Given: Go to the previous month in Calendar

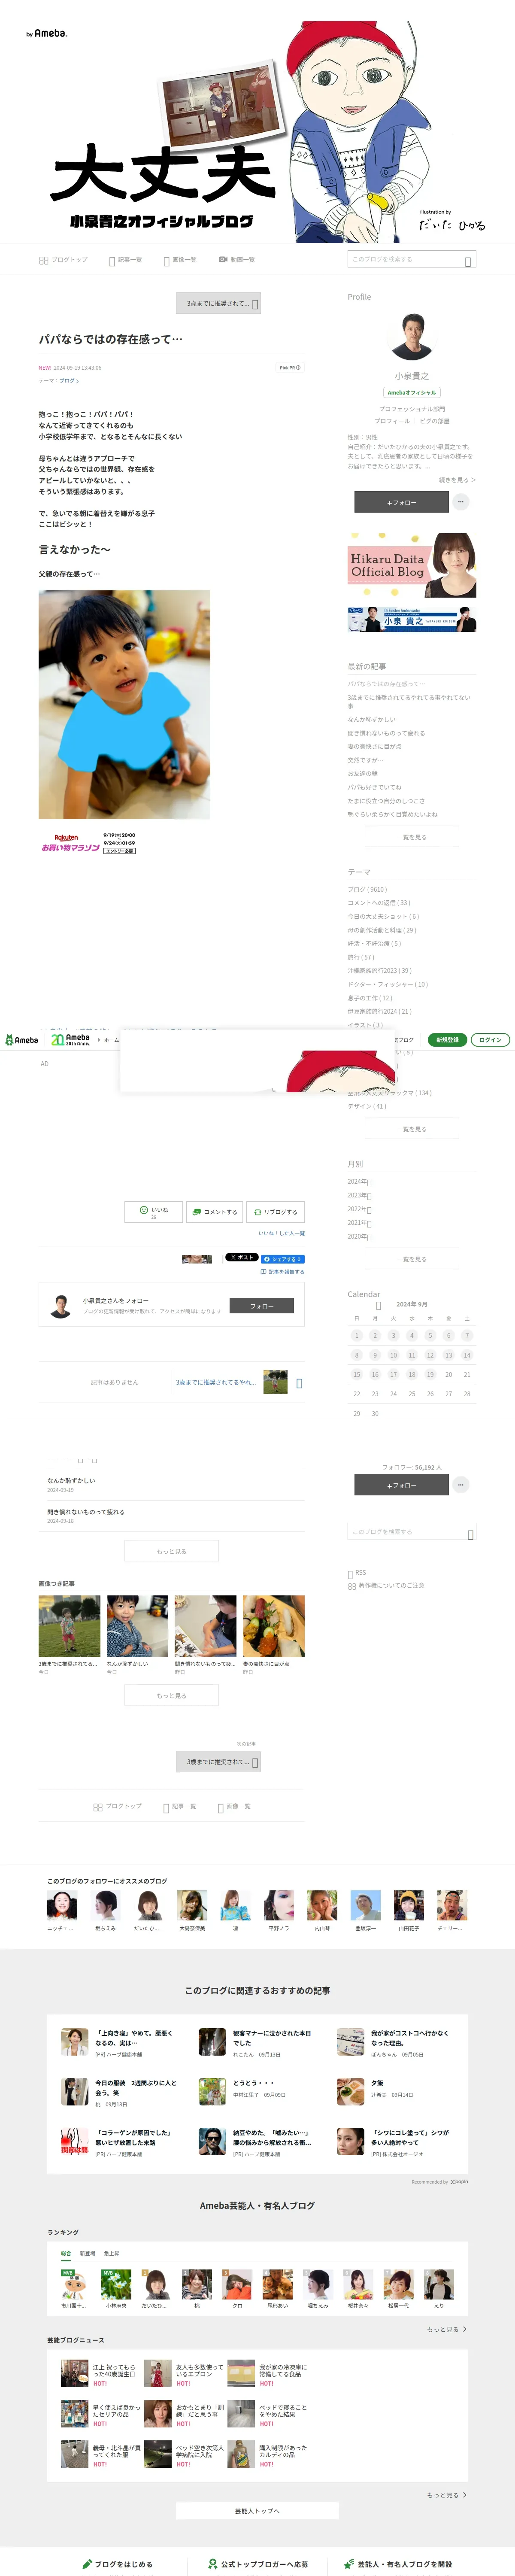Looking at the screenshot, I should (378, 1305).
